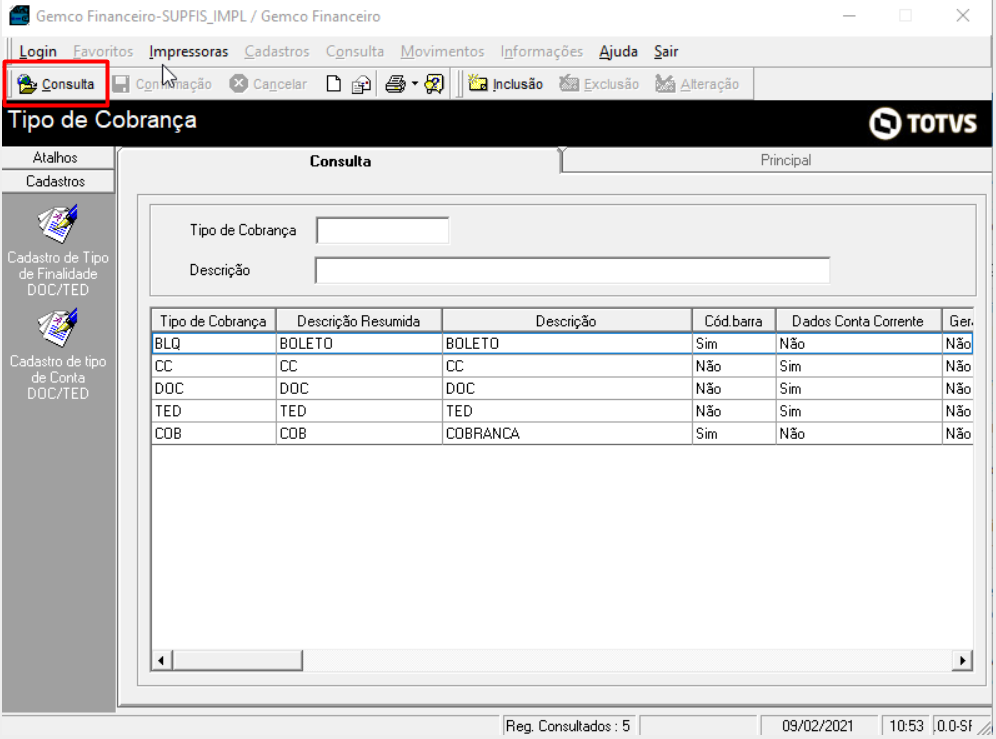Select the DOC cell in Tipo de Cobrança column
The width and height of the screenshot is (996, 739).
[x=214, y=388]
